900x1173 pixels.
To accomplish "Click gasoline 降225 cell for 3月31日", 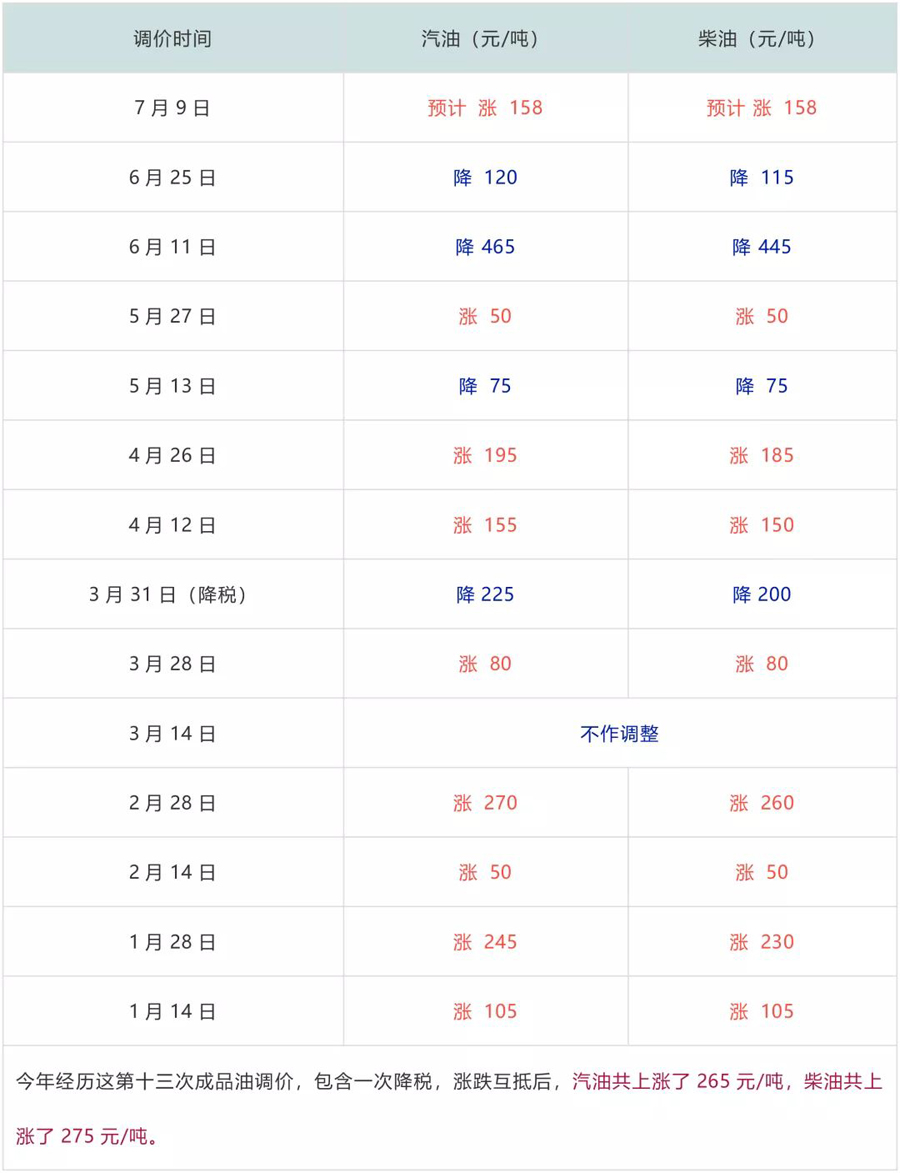I will (x=485, y=595).
